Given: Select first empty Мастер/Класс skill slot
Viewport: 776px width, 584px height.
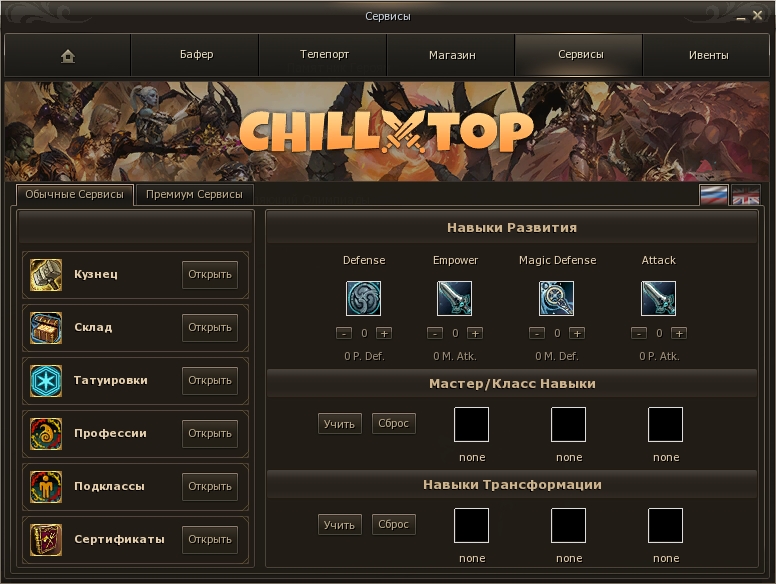Looking at the screenshot, I should 472,425.
